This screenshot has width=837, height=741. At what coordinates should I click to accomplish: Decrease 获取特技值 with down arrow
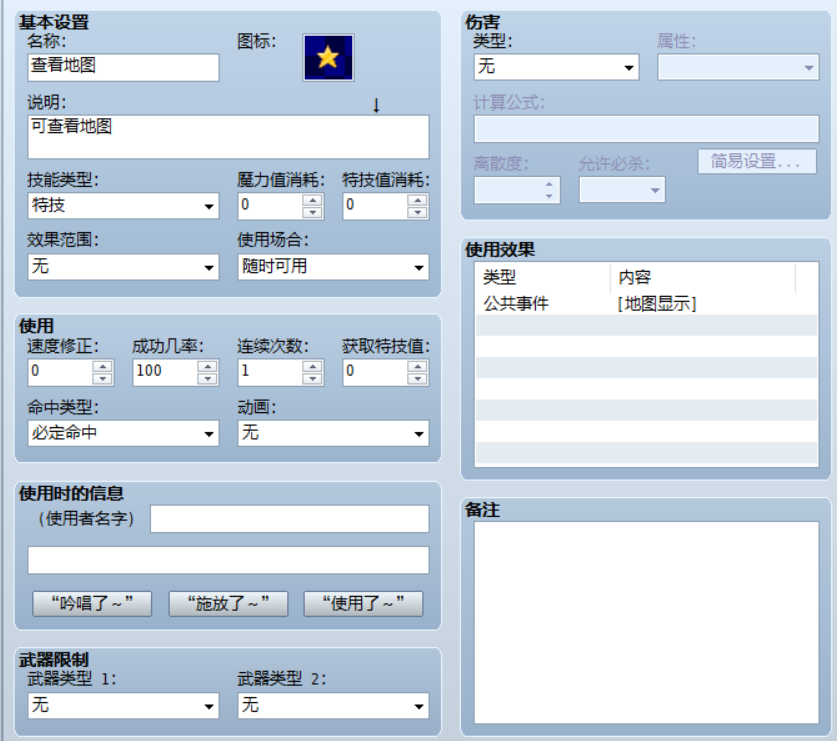[x=417, y=379]
